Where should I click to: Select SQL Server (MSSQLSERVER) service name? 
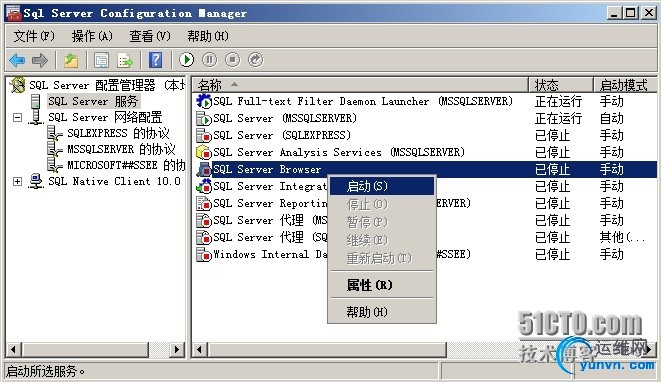(x=285, y=118)
